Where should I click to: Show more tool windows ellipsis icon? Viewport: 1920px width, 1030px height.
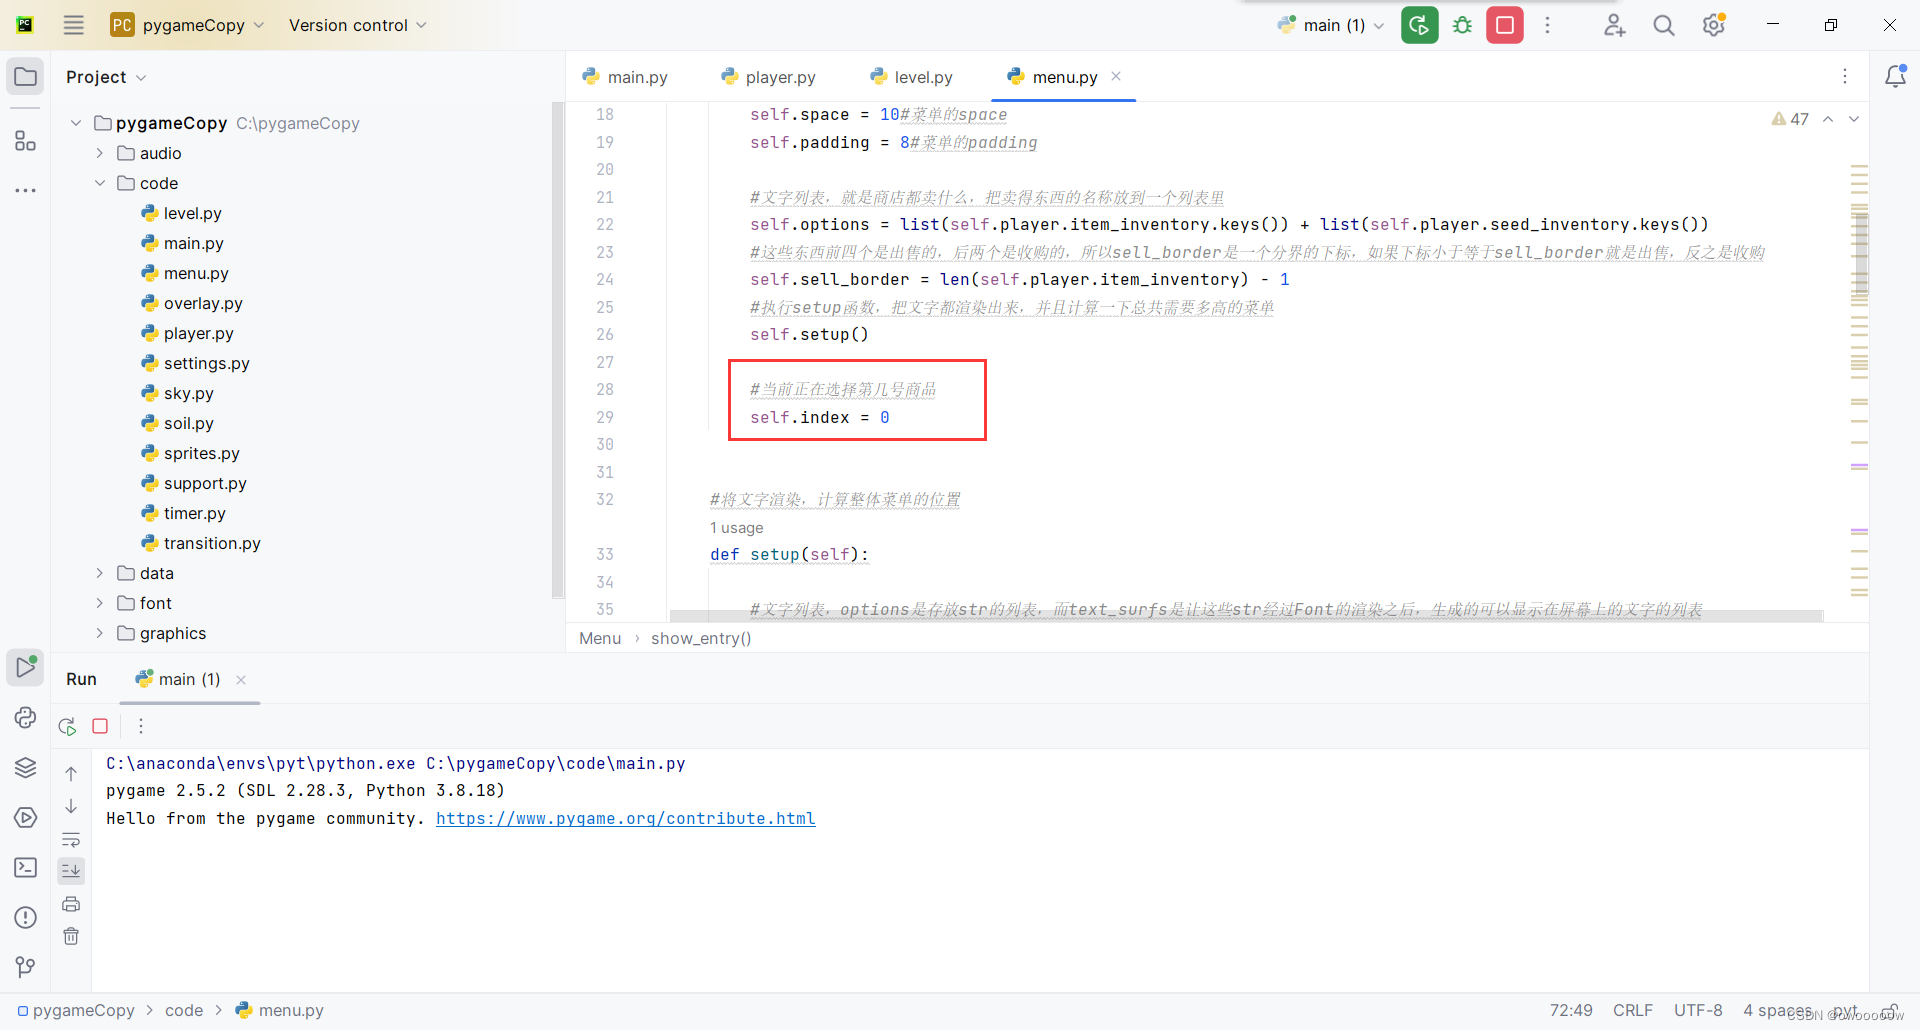point(25,190)
